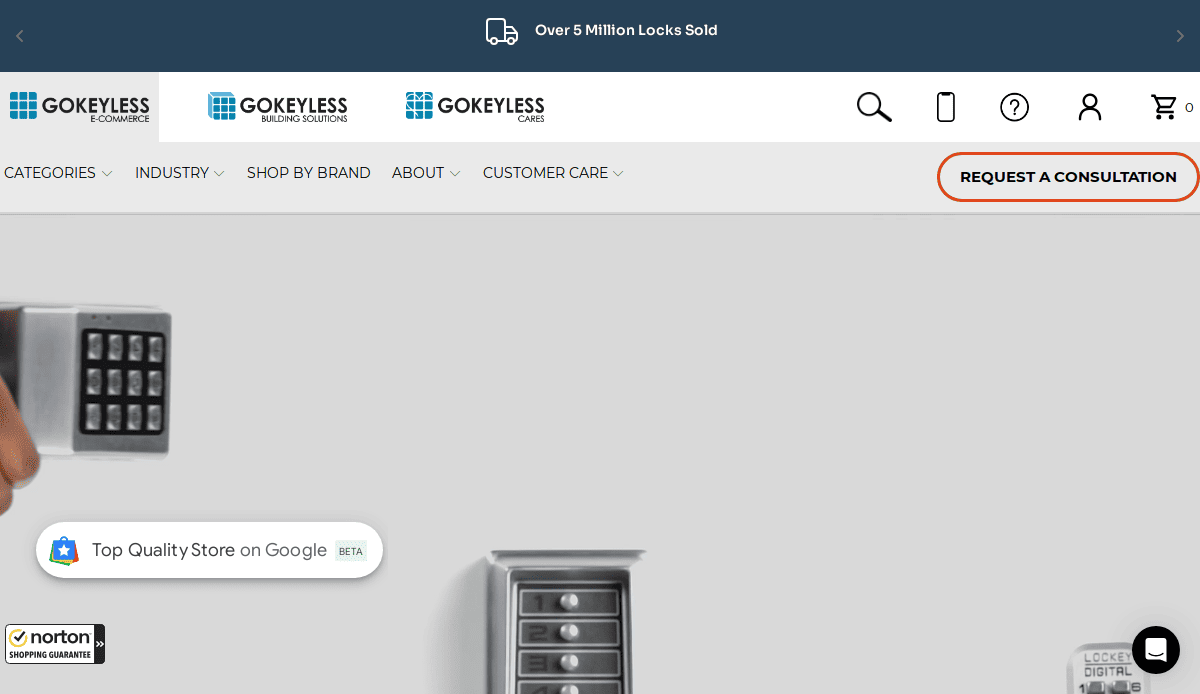Expand the Customer Care dropdown

pyautogui.click(x=552, y=173)
